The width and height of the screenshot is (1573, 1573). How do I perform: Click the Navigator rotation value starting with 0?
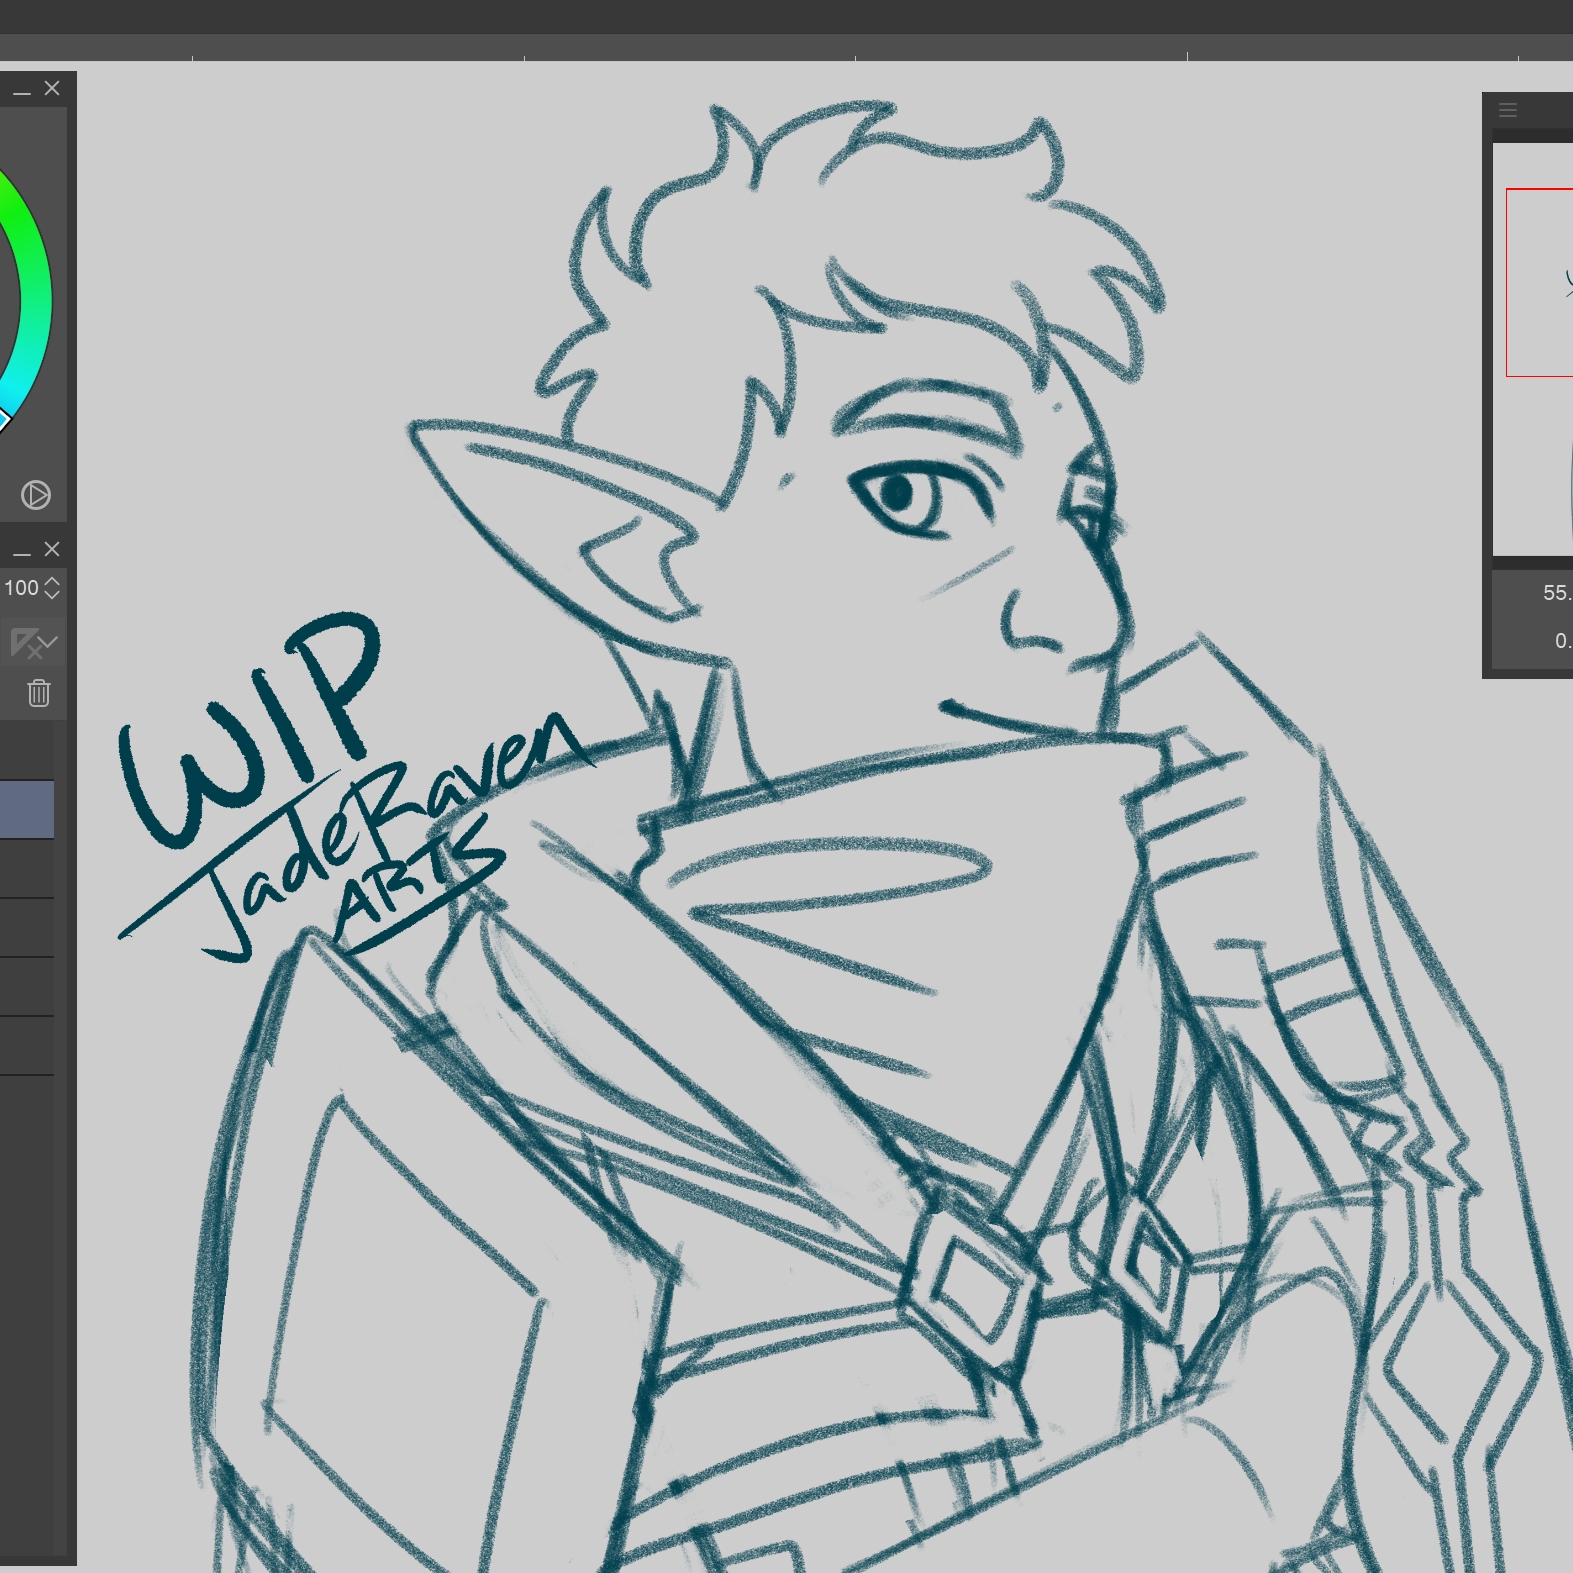point(1561,641)
